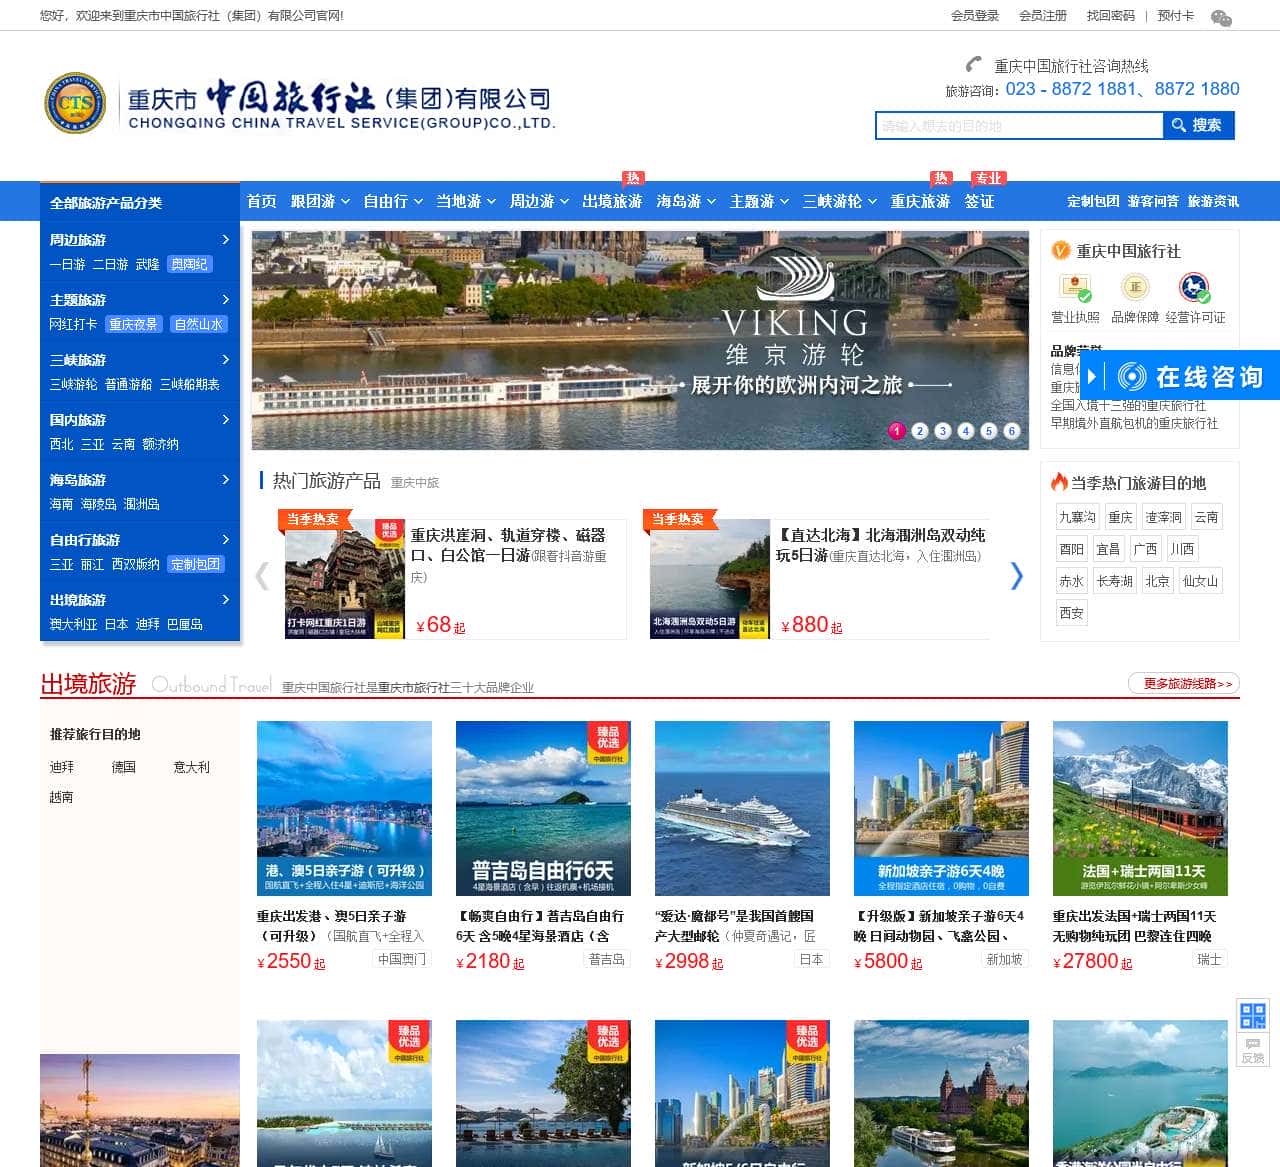The image size is (1280, 1167).
Task: Select banner slide indicator 1
Action: coord(896,431)
